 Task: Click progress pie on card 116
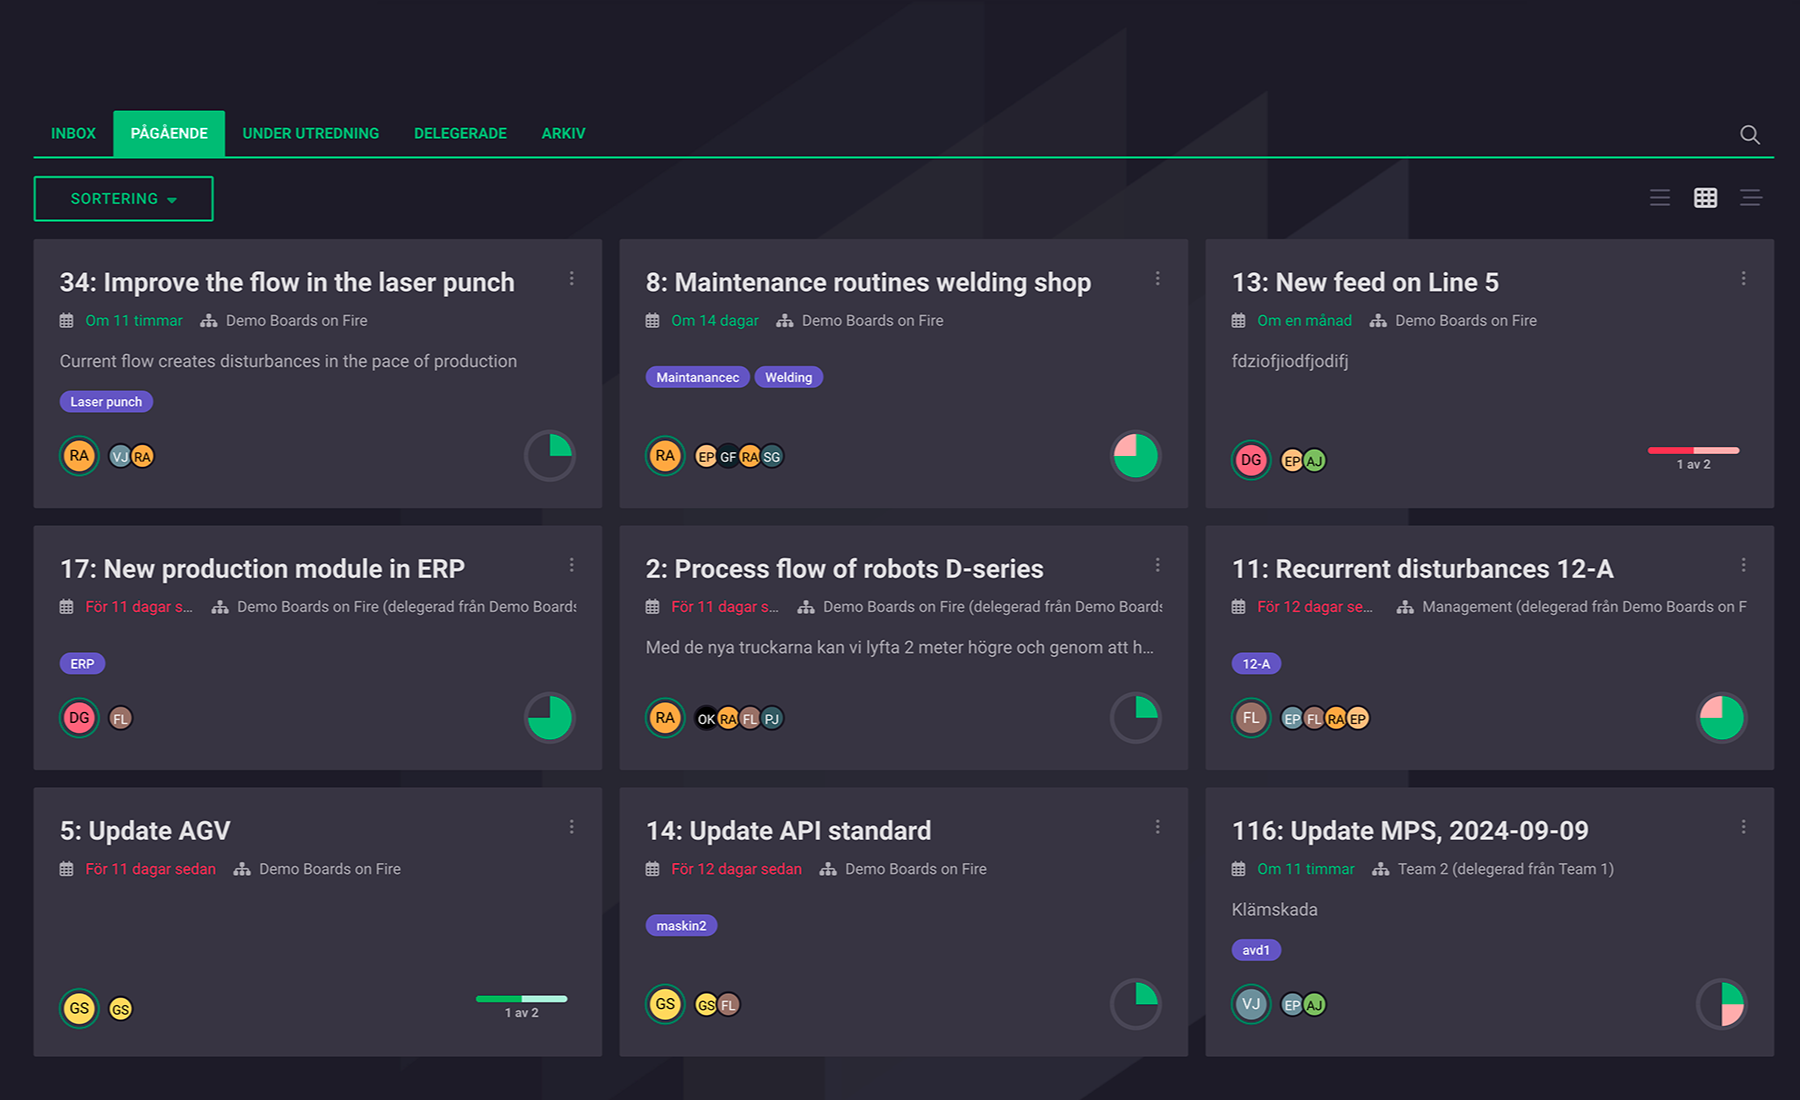coord(1722,1004)
